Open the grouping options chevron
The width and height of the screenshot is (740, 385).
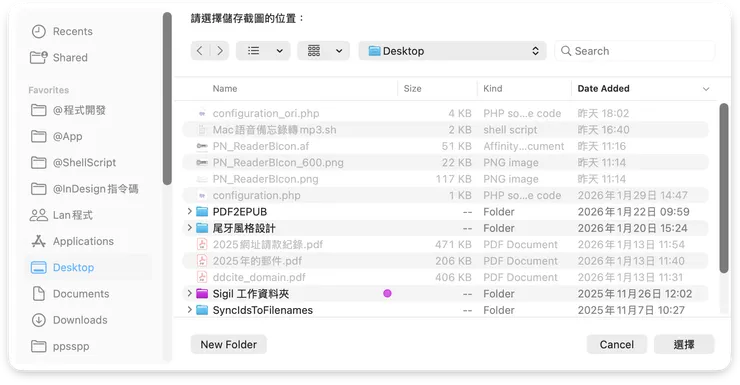pos(339,51)
